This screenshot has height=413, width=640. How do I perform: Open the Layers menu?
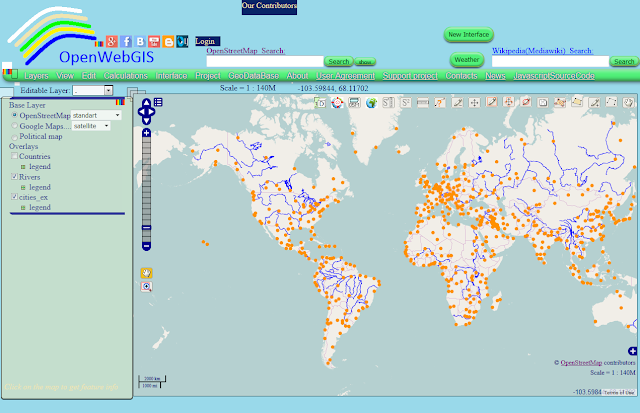(x=36, y=76)
